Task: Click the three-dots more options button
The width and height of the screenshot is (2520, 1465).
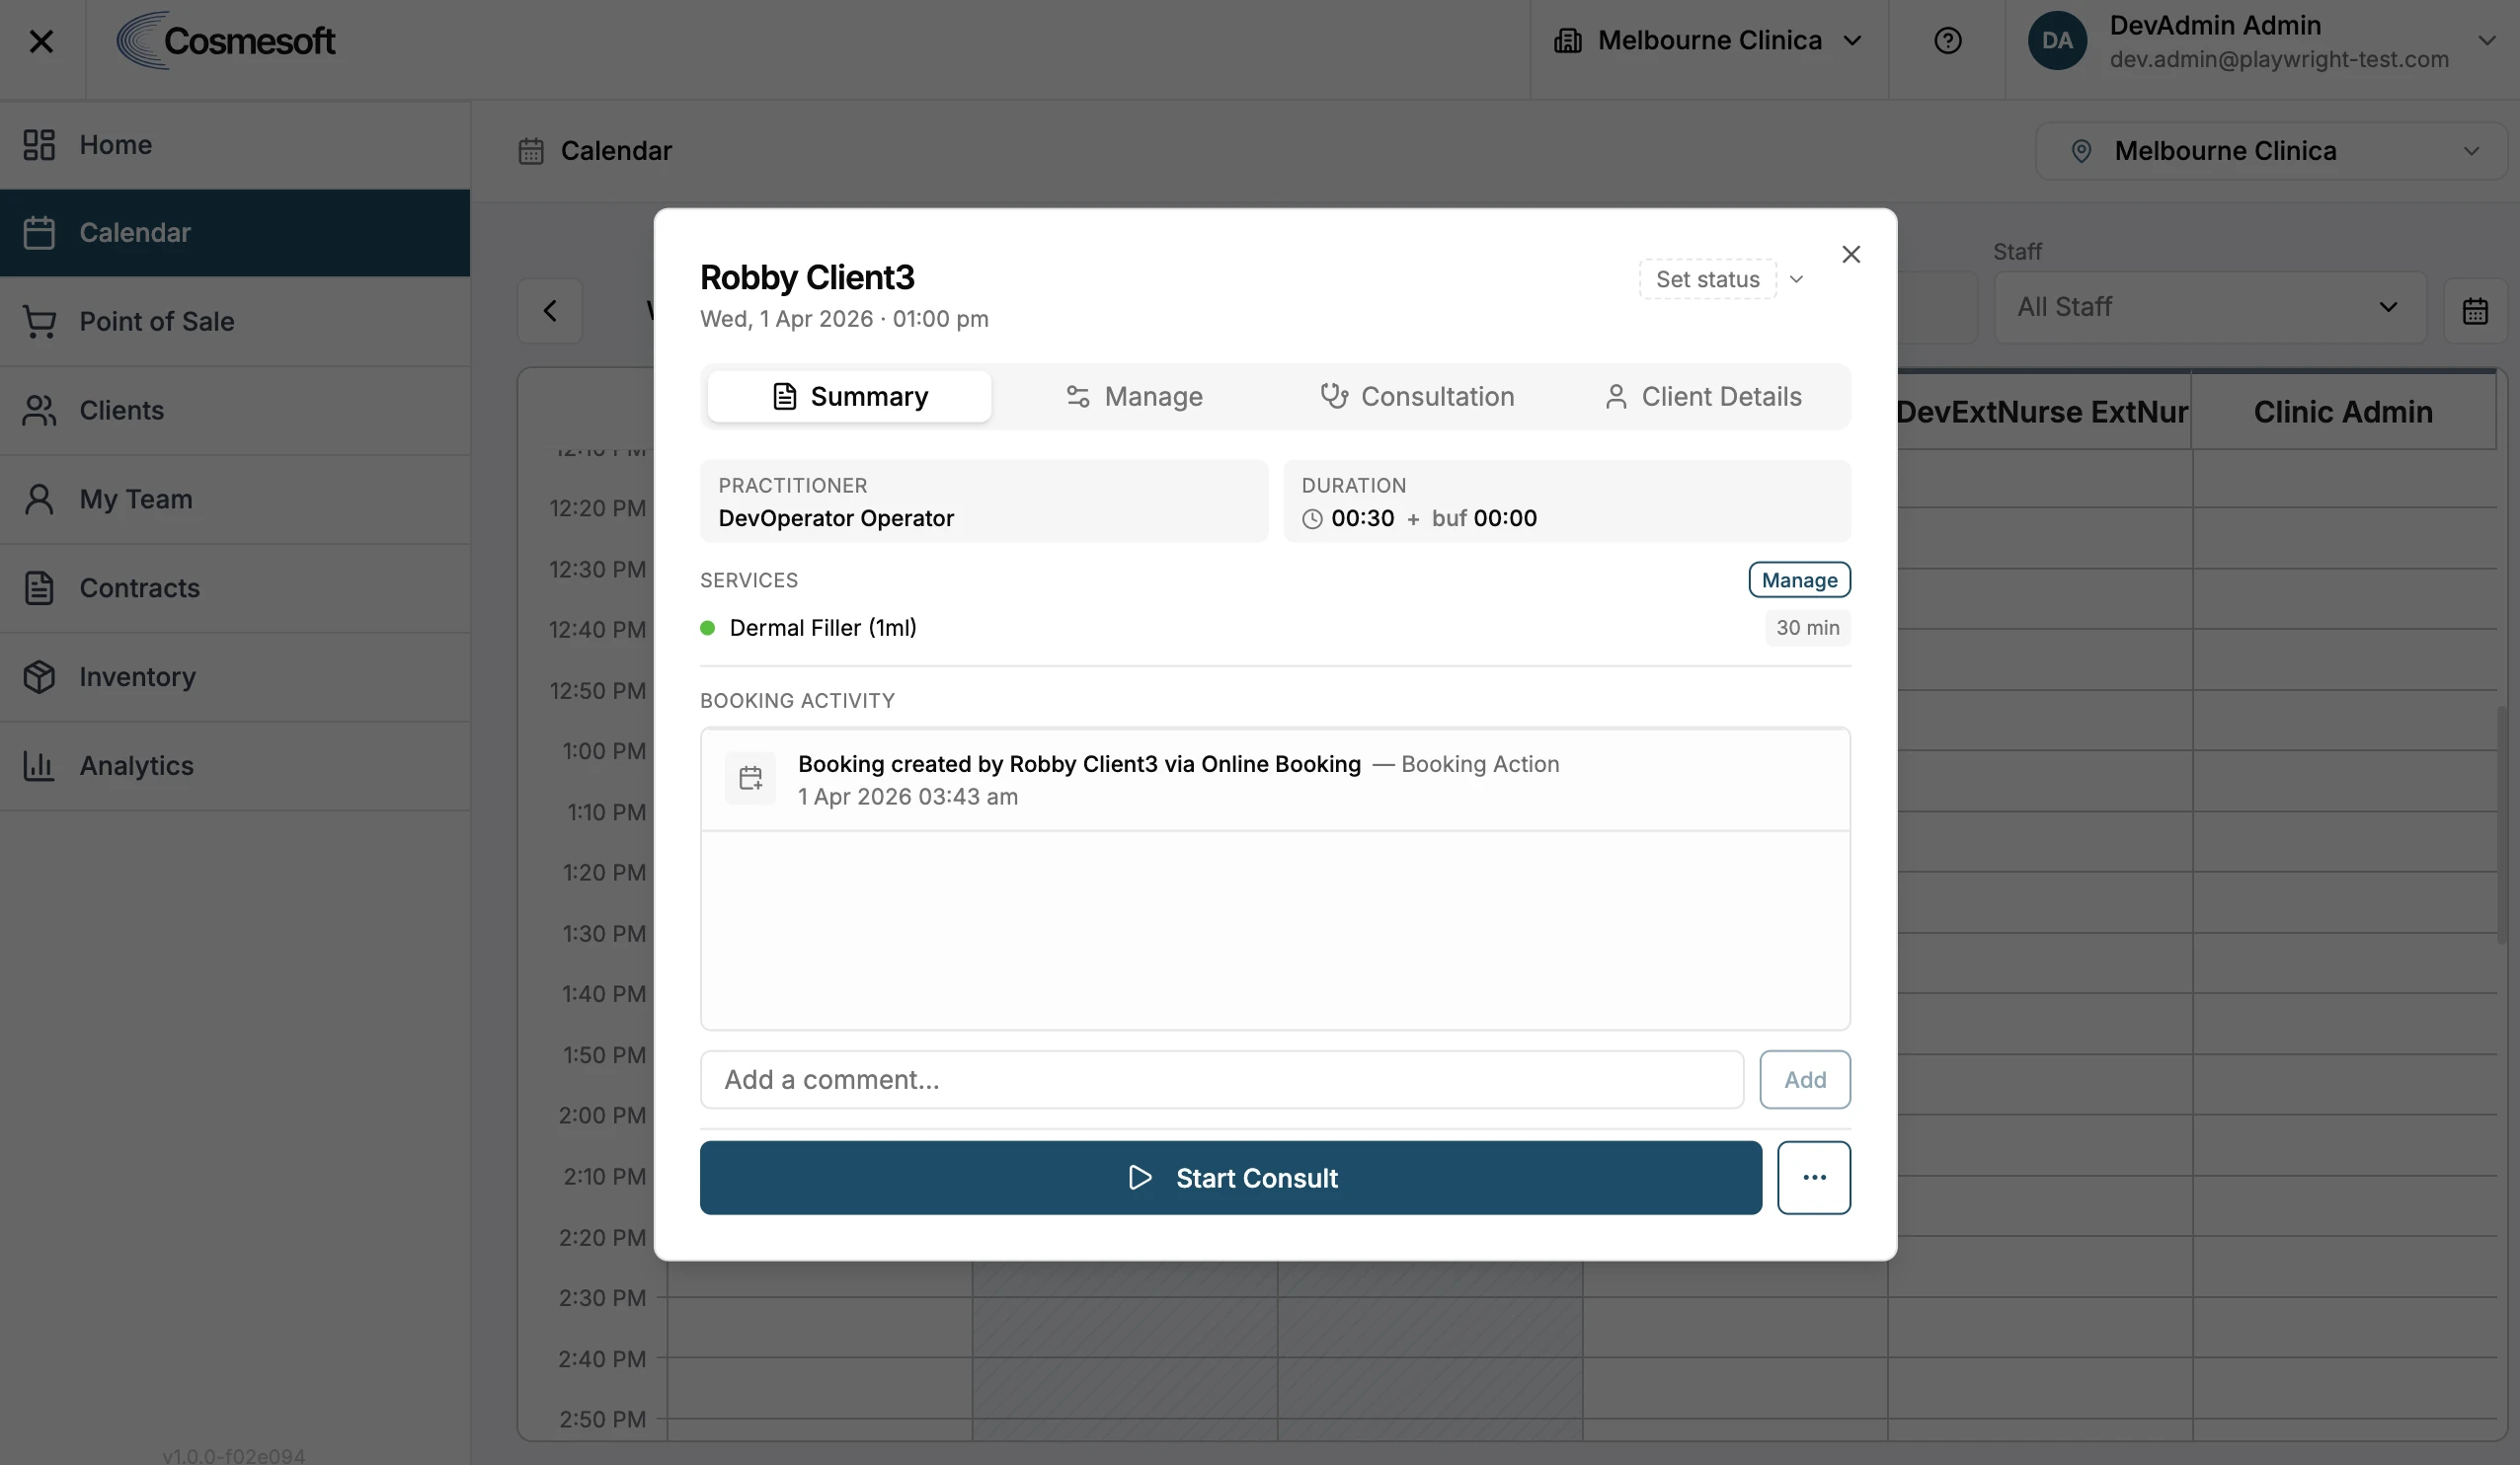Action: [x=1813, y=1177]
